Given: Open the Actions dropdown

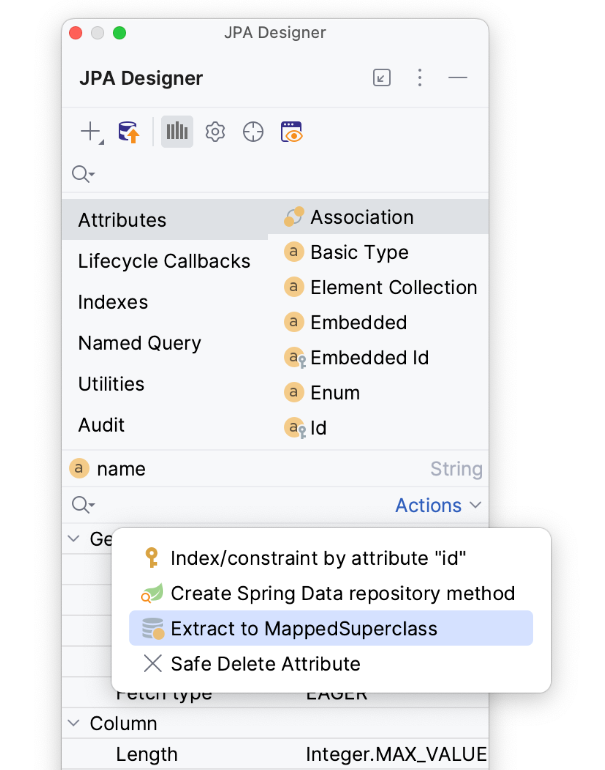Looking at the screenshot, I should [x=438, y=506].
